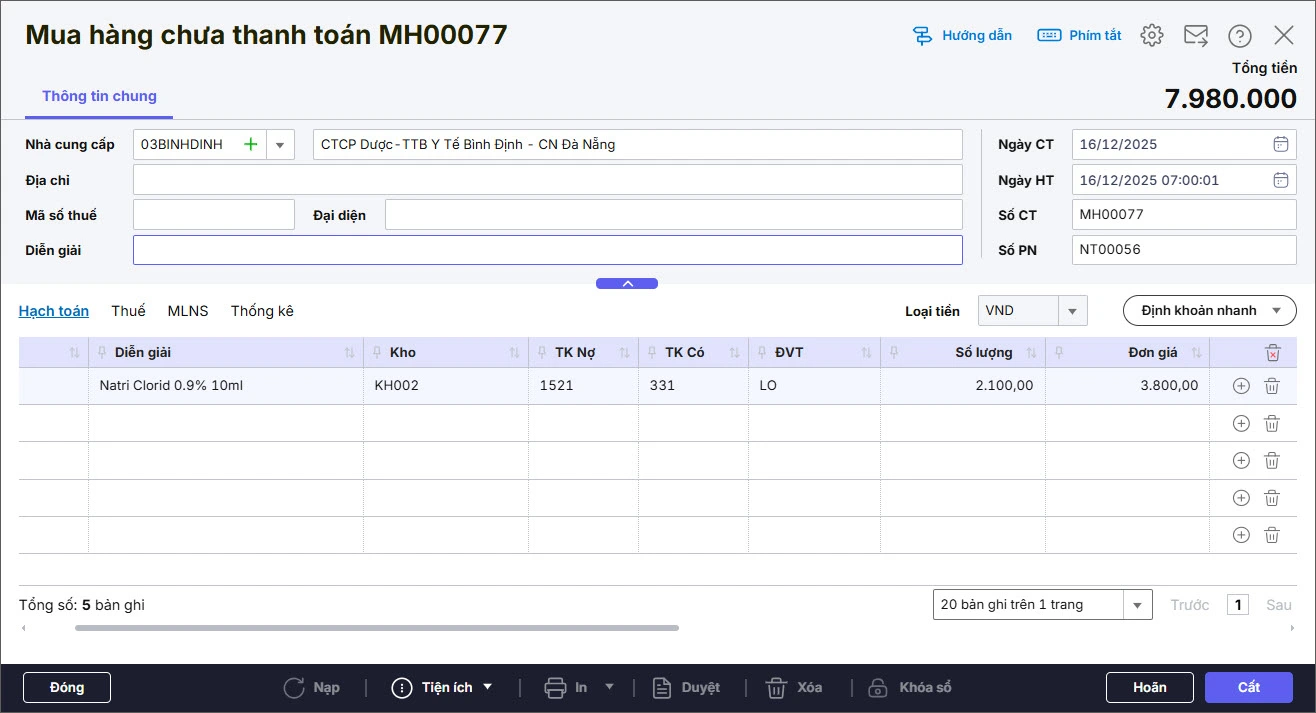
Task: Switch to Thuế tab
Action: click(128, 311)
